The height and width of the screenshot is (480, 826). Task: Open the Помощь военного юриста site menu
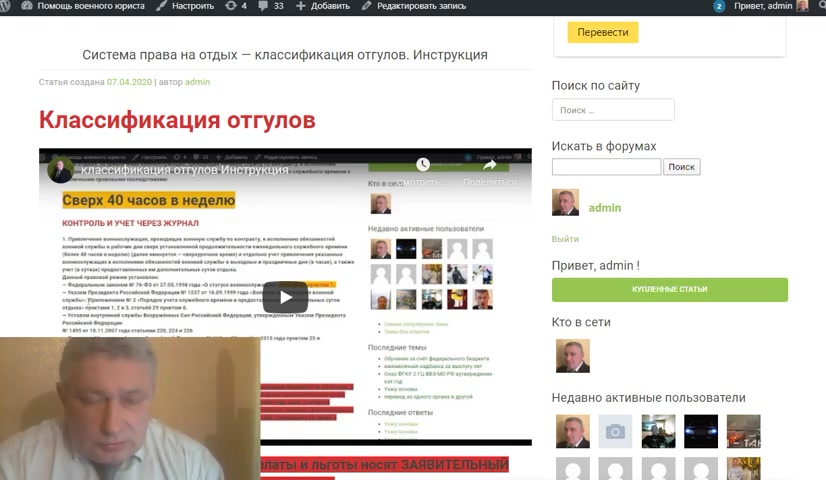pyautogui.click(x=83, y=6)
